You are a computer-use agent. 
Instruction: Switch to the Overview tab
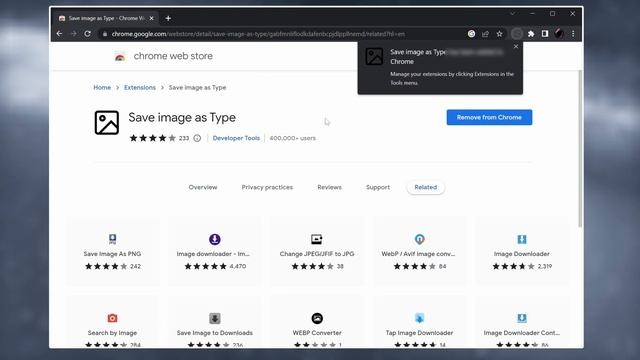tap(203, 187)
